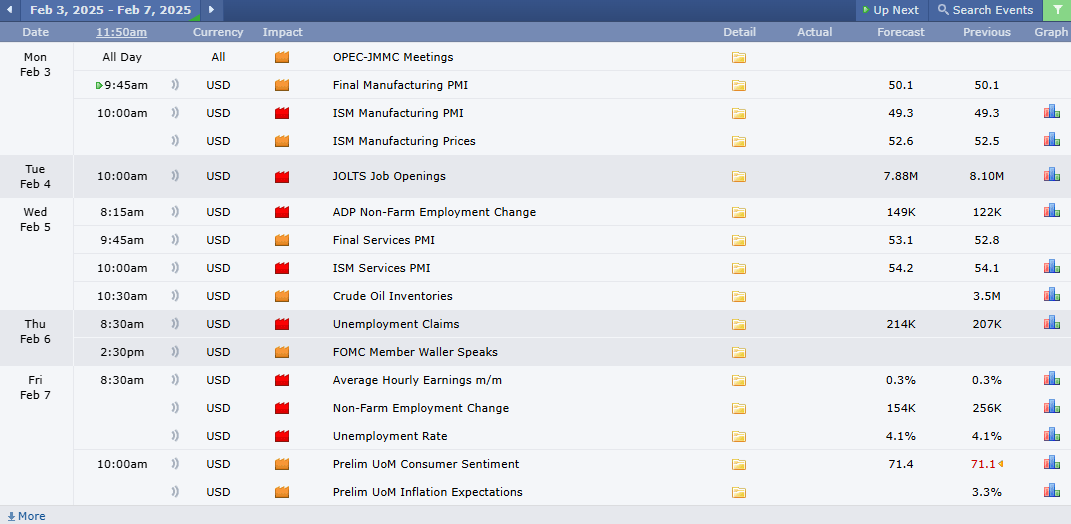1071x524 pixels.
Task: Open the 11:50am time settings link
Action: (x=122, y=32)
